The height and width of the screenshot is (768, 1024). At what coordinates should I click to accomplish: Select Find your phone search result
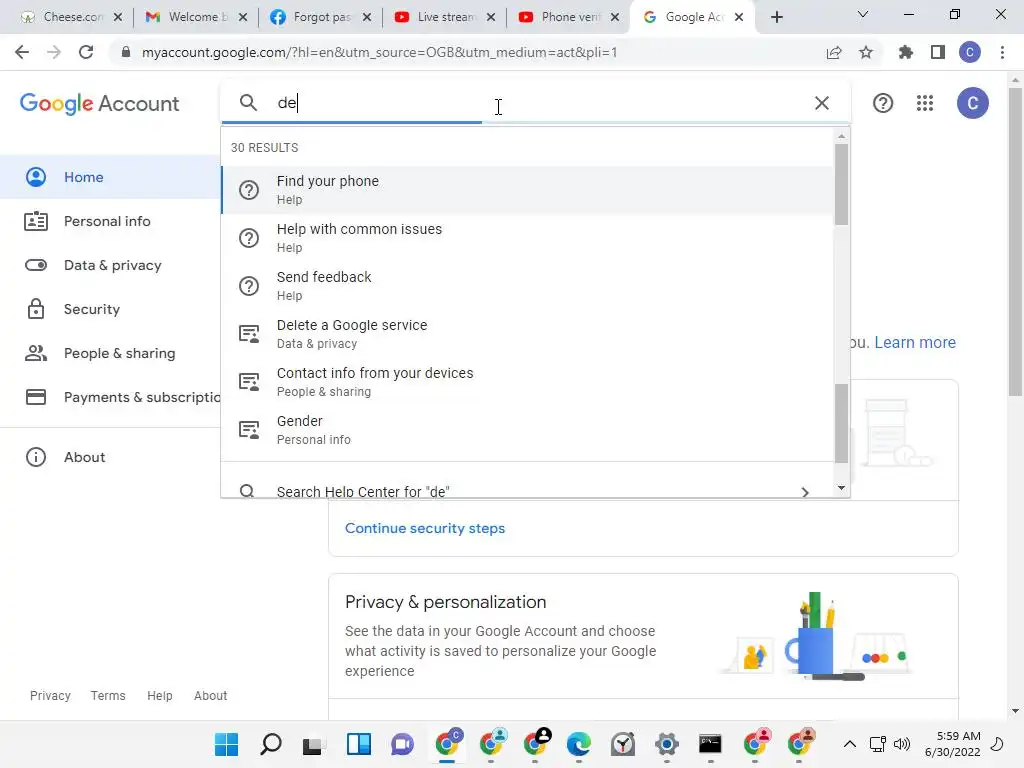coord(528,189)
